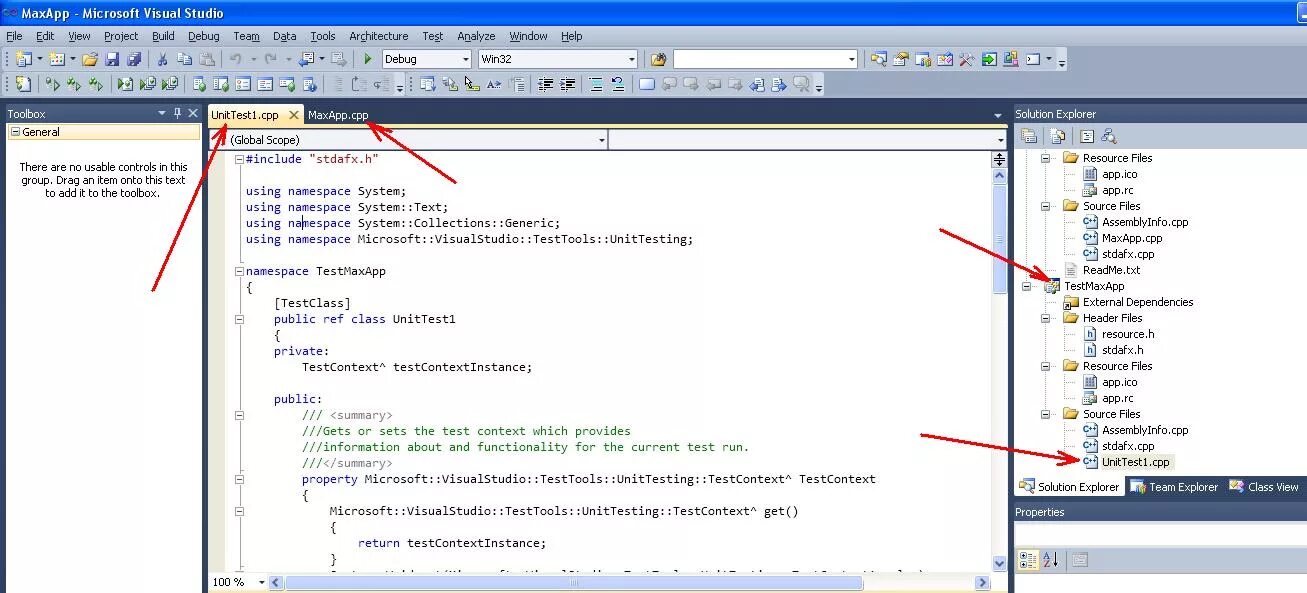Open the active files list dropdown arrow

pyautogui.click(x=998, y=116)
